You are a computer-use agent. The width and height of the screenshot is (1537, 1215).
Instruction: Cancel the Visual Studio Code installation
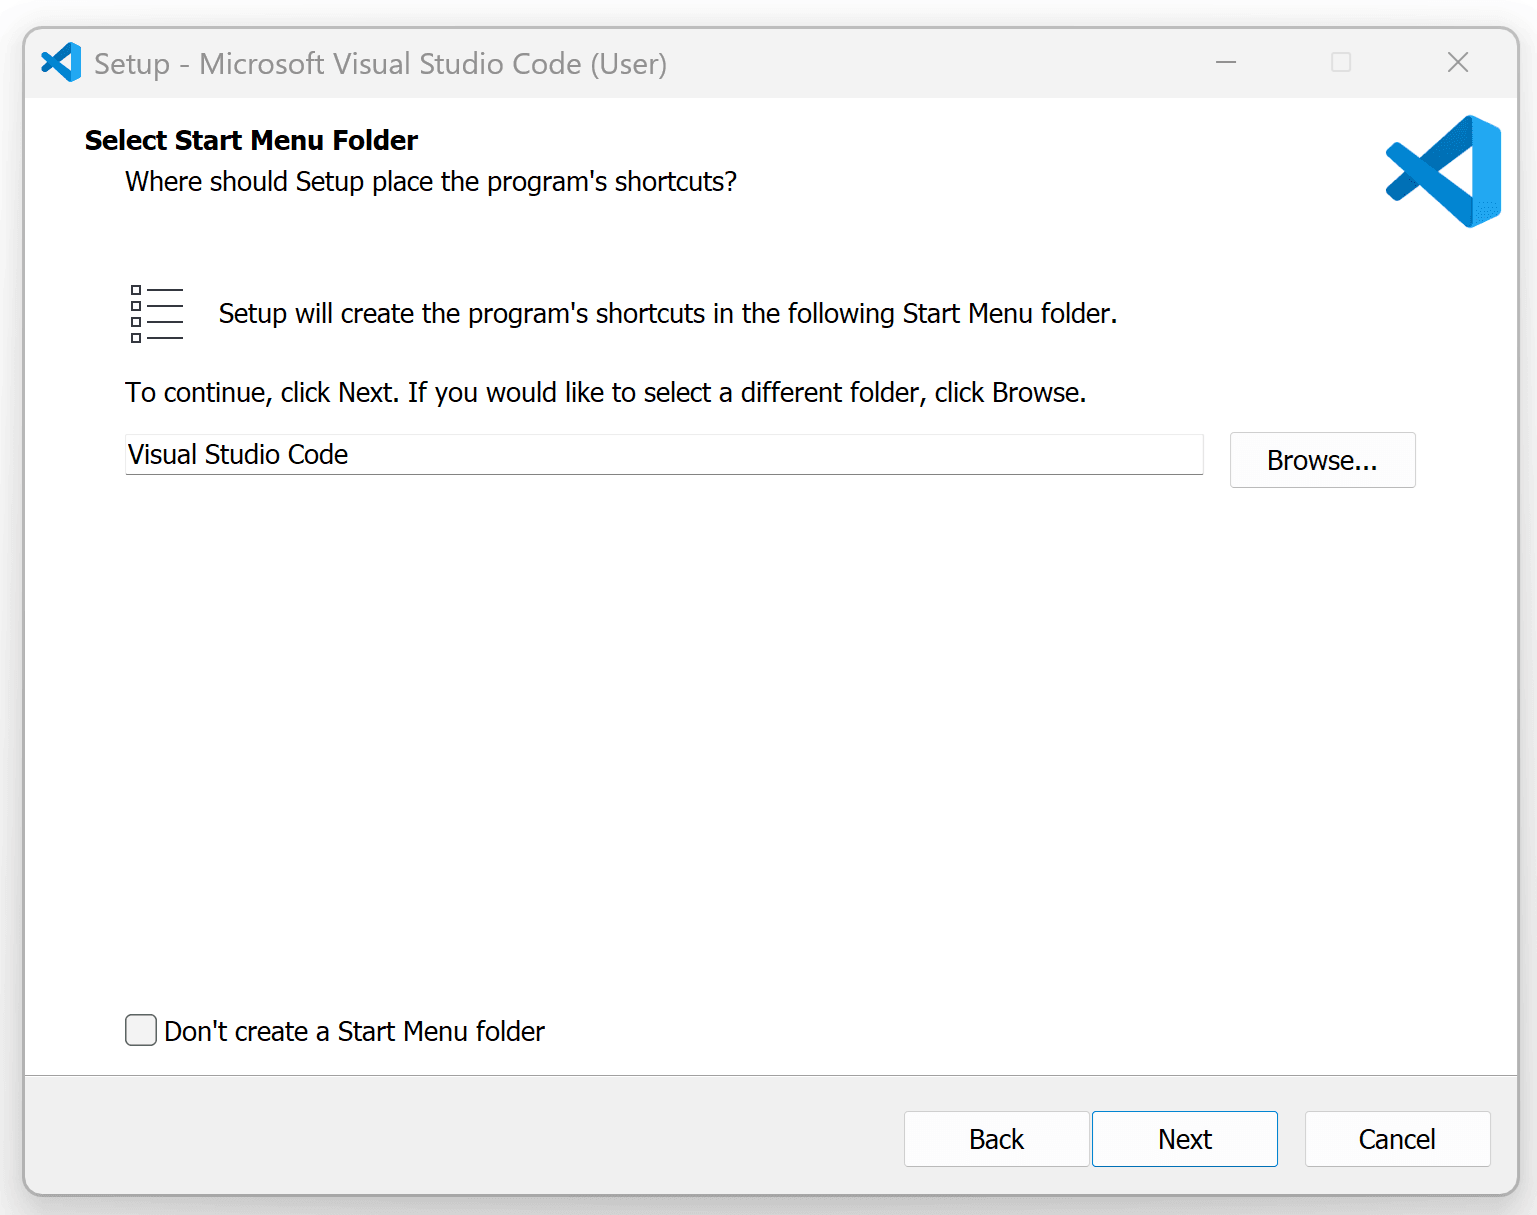tap(1396, 1139)
